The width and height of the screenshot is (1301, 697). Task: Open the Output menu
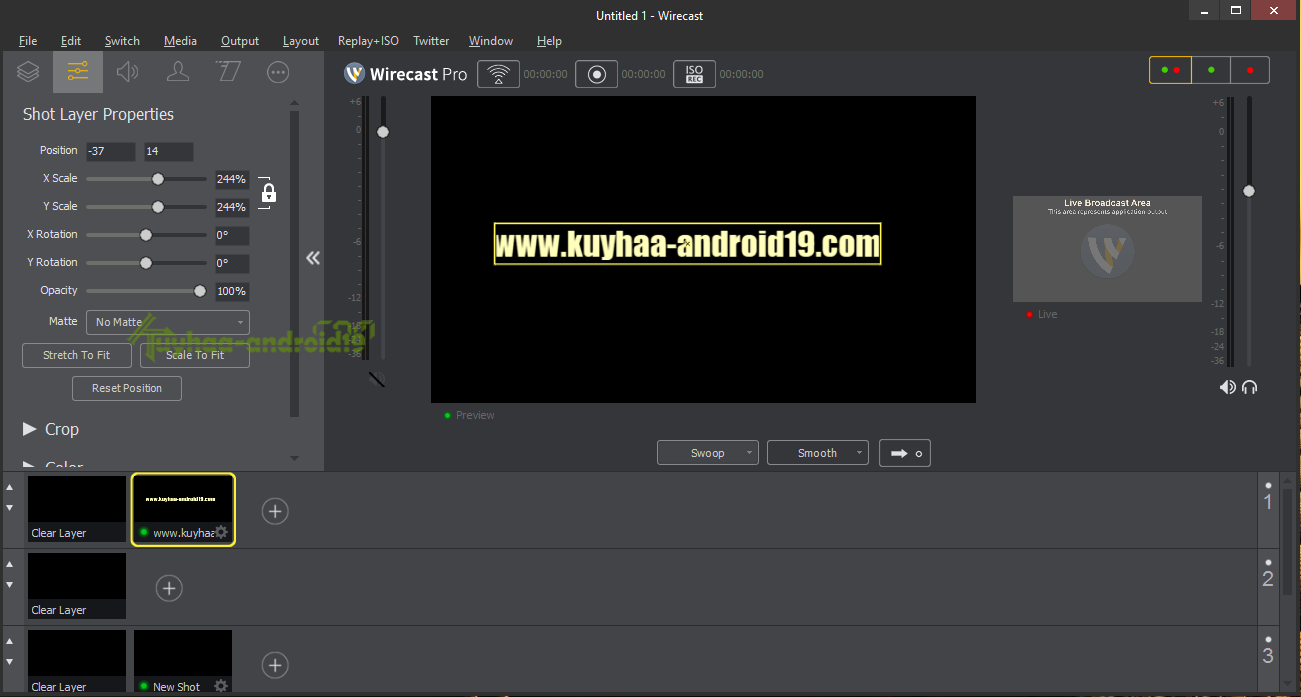(x=240, y=41)
